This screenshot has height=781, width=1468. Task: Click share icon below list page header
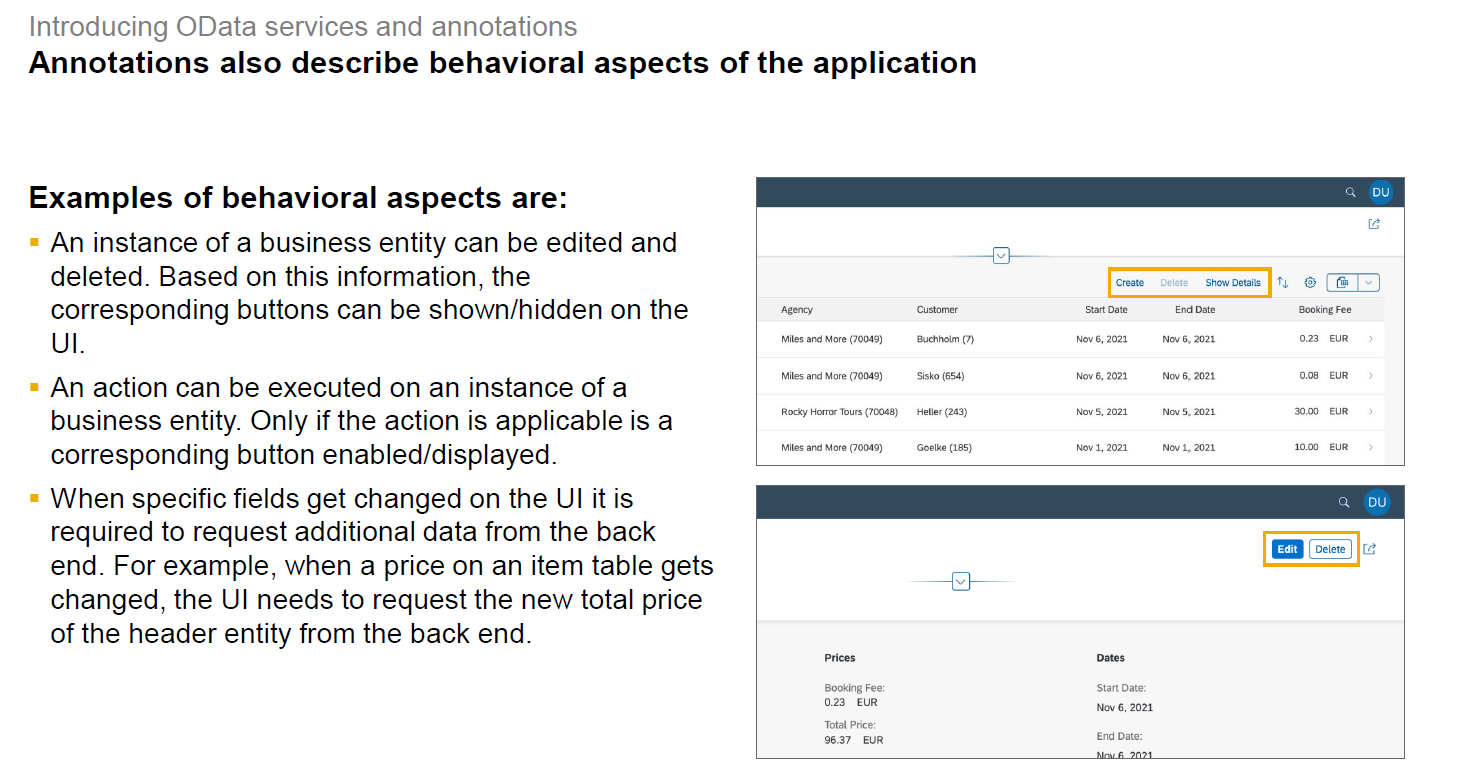pos(1374,224)
